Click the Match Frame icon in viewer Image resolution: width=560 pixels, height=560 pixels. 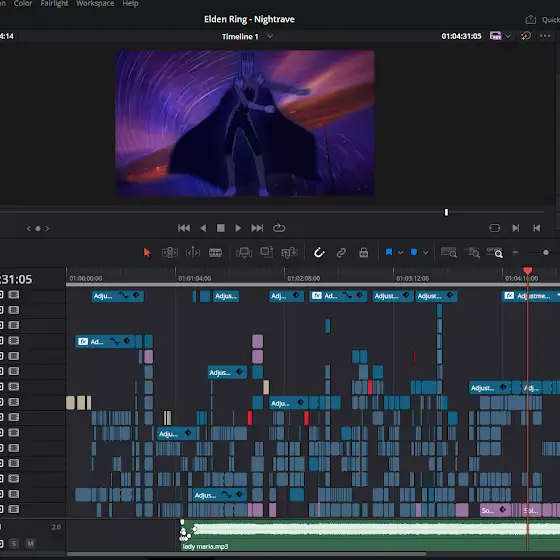[495, 228]
